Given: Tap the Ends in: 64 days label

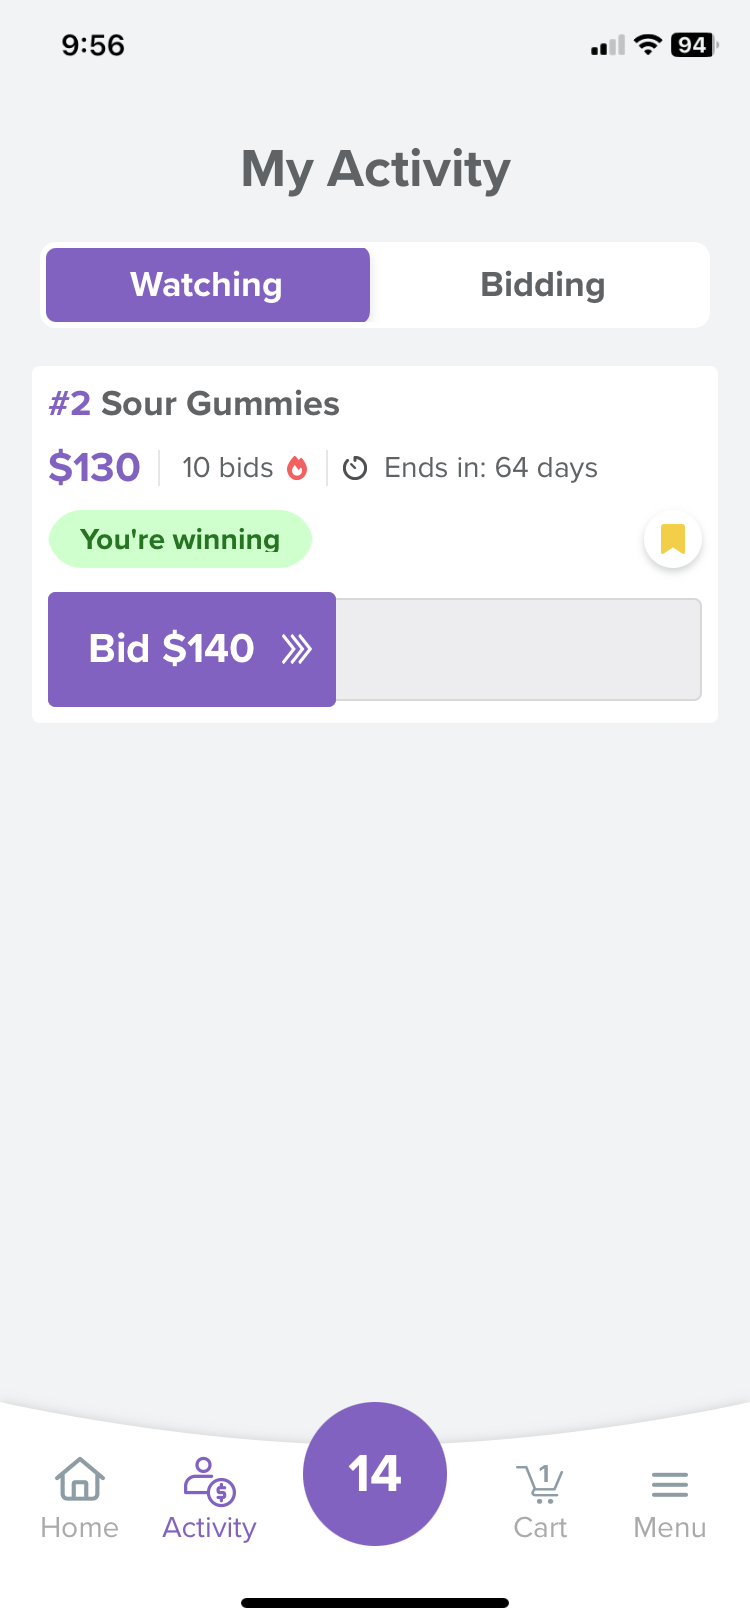Looking at the screenshot, I should click(x=491, y=468).
